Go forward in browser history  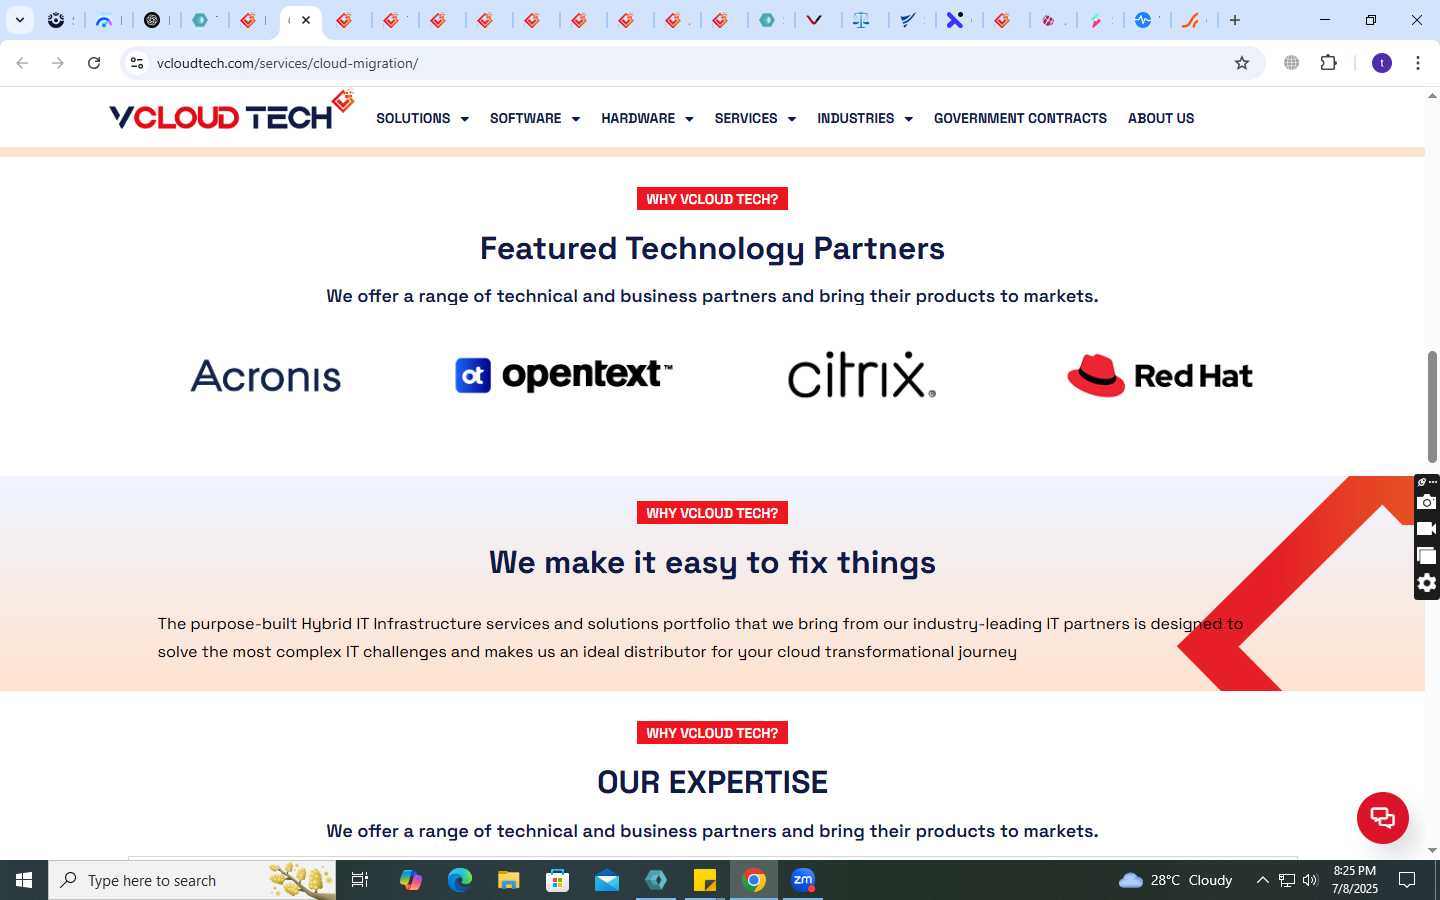[x=58, y=63]
